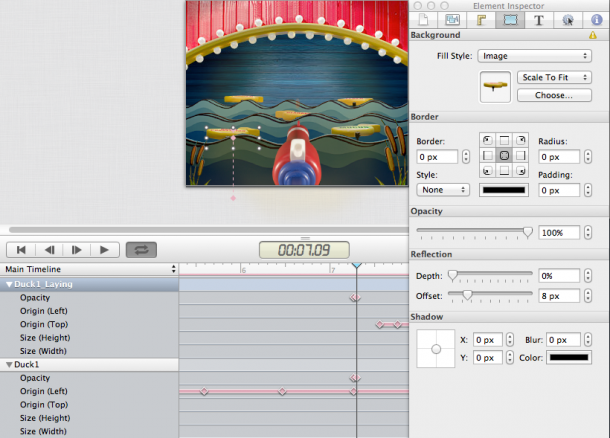Switch to the Typography inspector tab
Viewport: 610px width, 438px height.
[x=539, y=18]
